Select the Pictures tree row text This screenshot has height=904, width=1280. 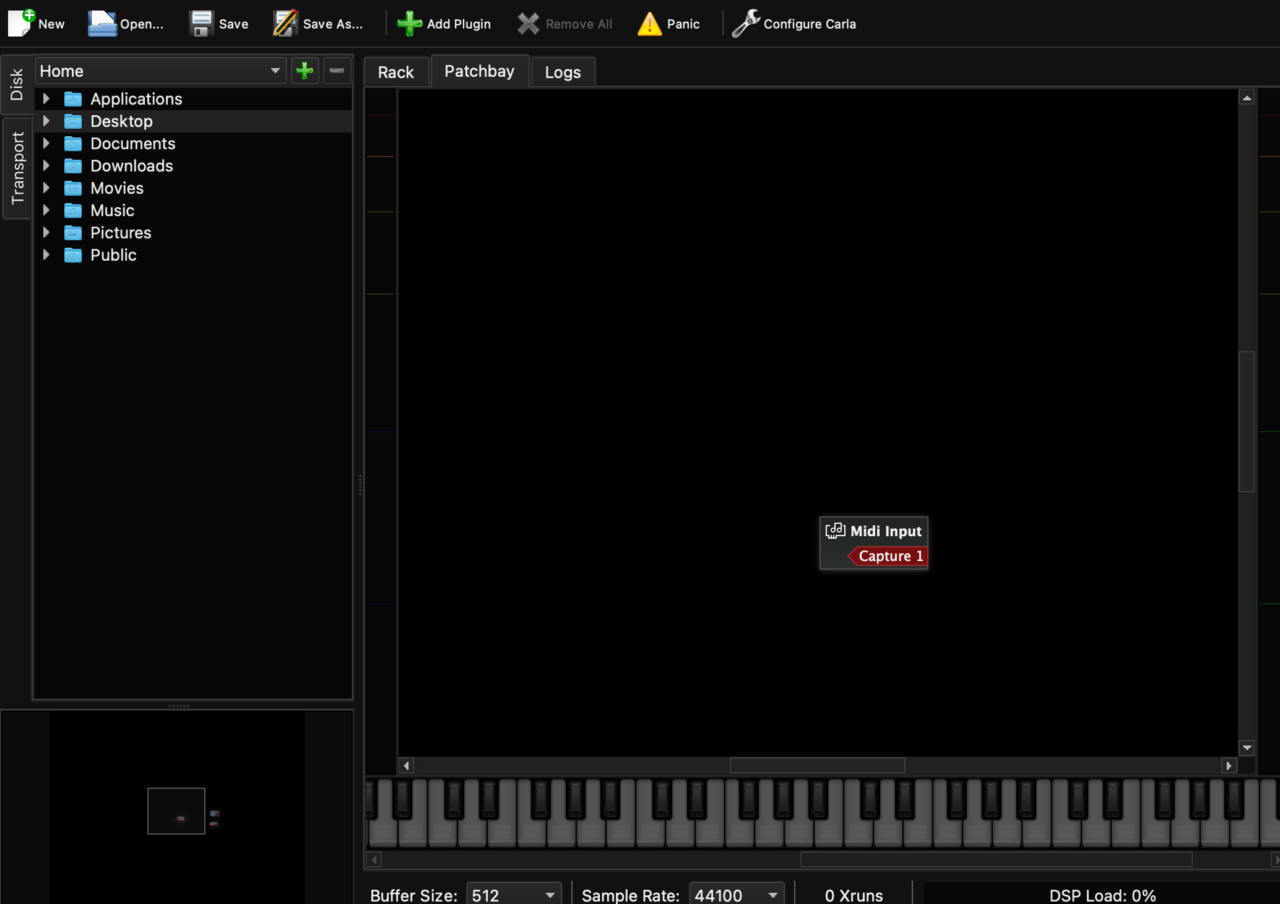point(121,232)
